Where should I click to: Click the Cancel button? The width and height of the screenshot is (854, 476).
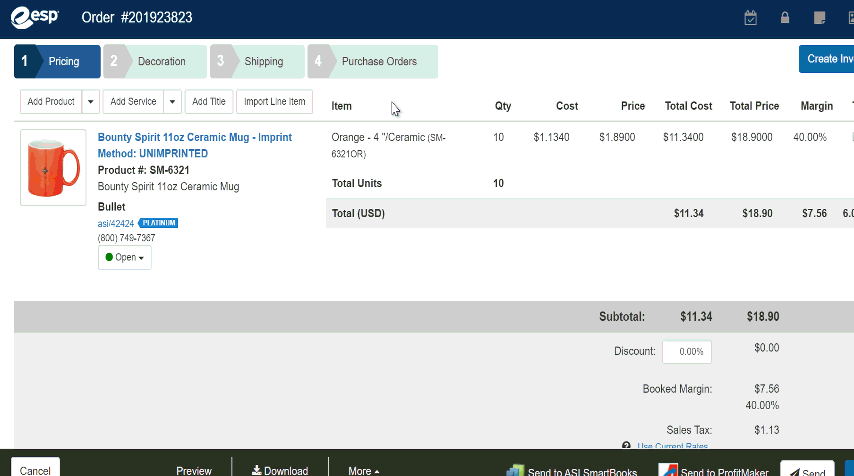coord(35,469)
